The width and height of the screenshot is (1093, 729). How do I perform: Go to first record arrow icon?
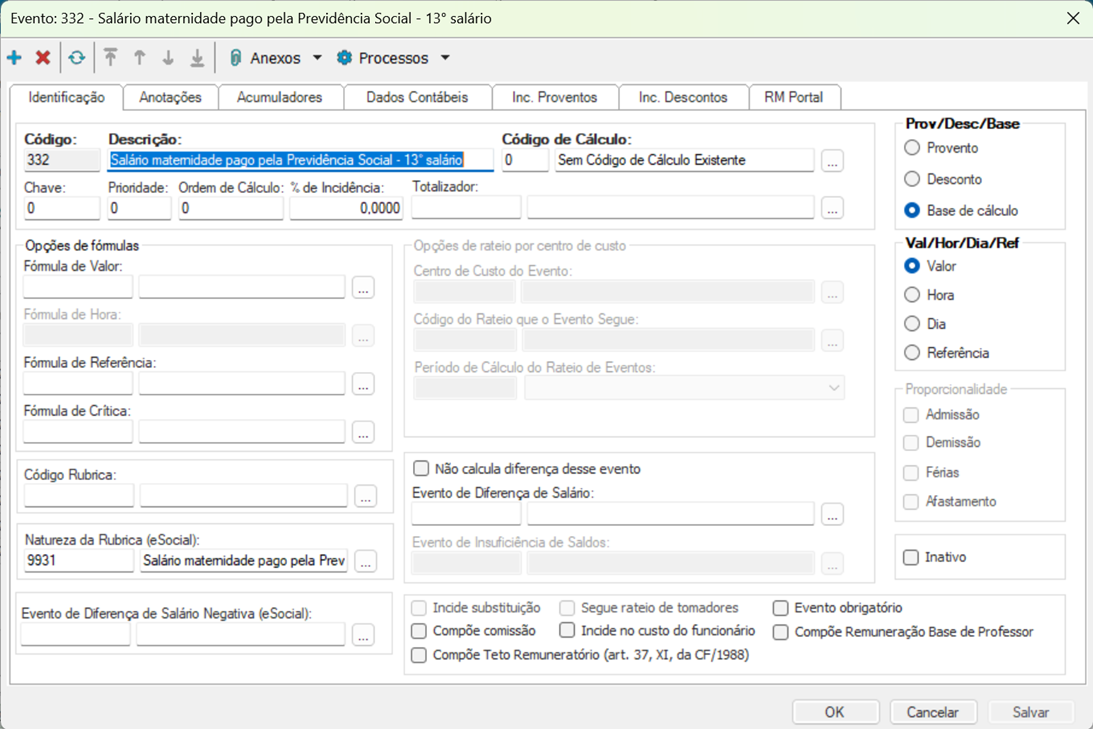(110, 58)
